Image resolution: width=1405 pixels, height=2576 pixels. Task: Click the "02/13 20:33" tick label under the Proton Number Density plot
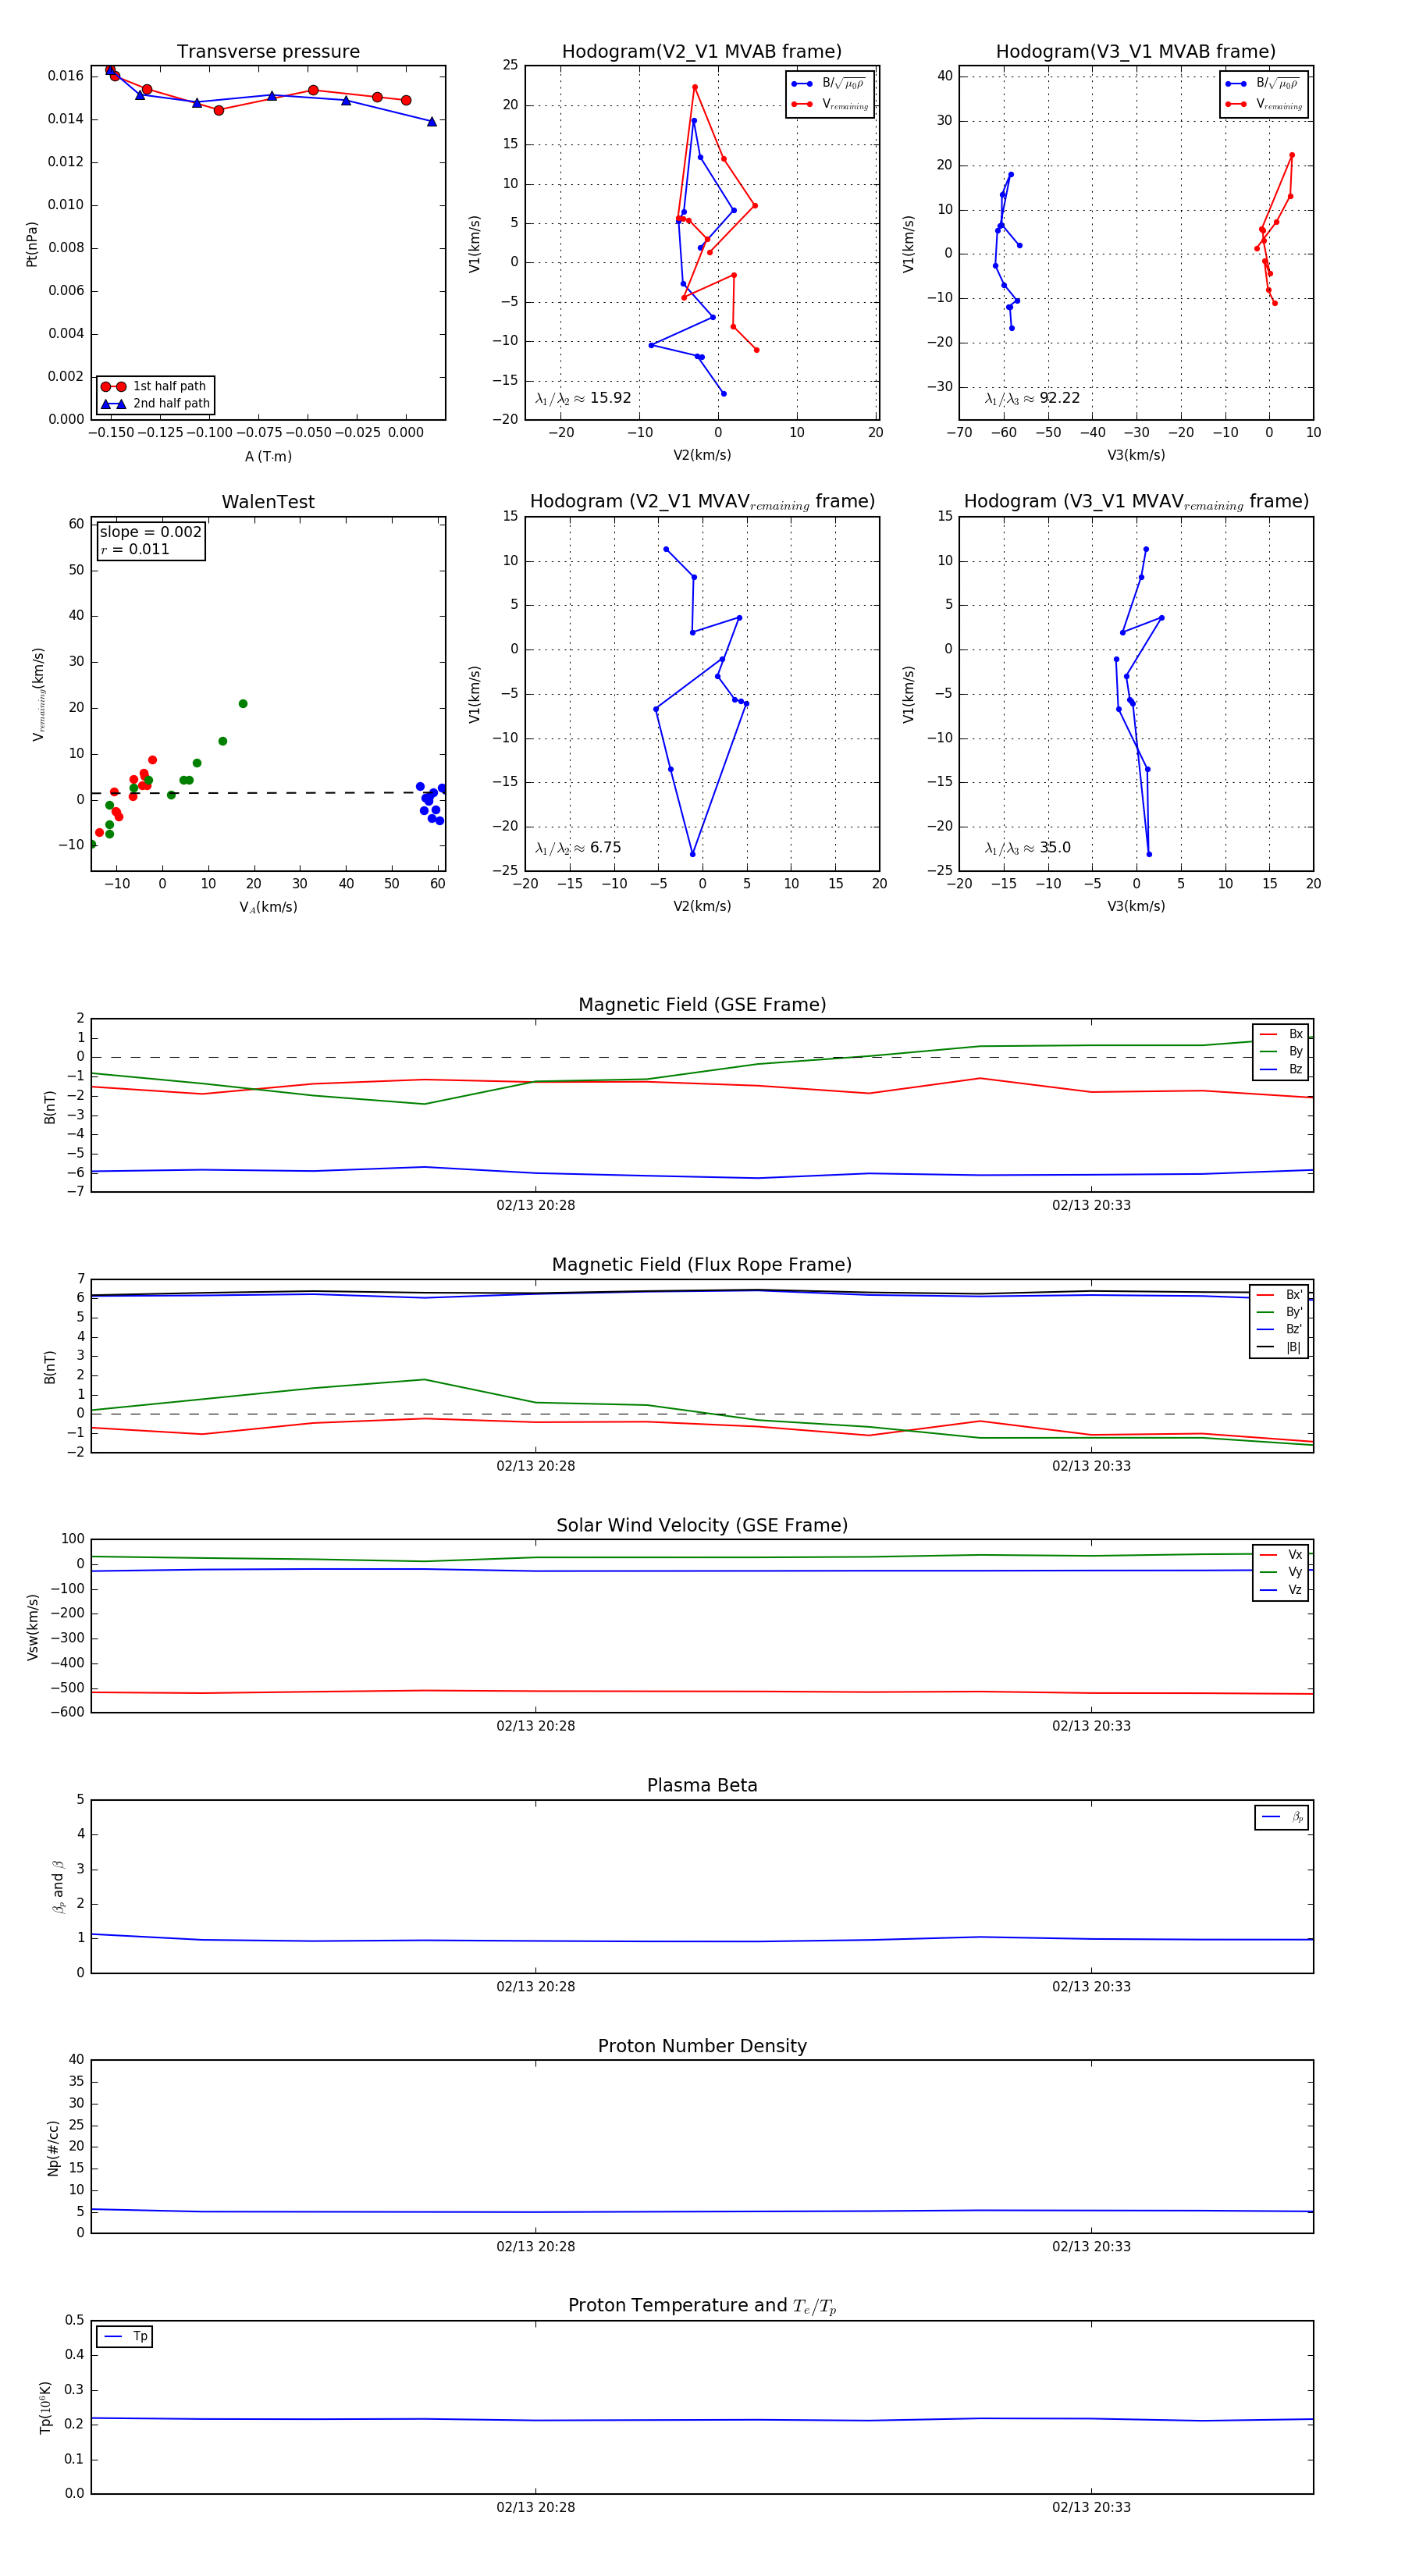click(x=1091, y=2247)
